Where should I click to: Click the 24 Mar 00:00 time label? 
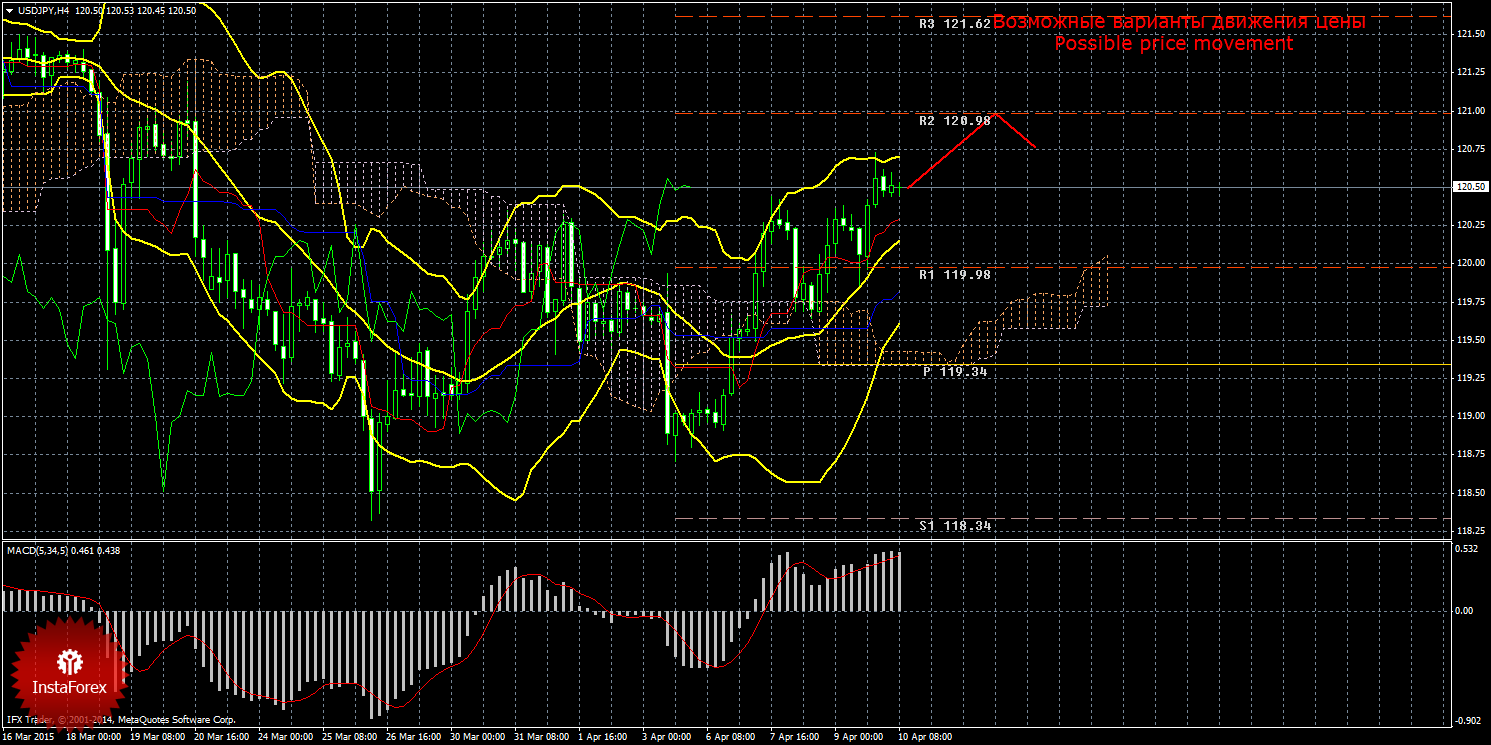[285, 738]
